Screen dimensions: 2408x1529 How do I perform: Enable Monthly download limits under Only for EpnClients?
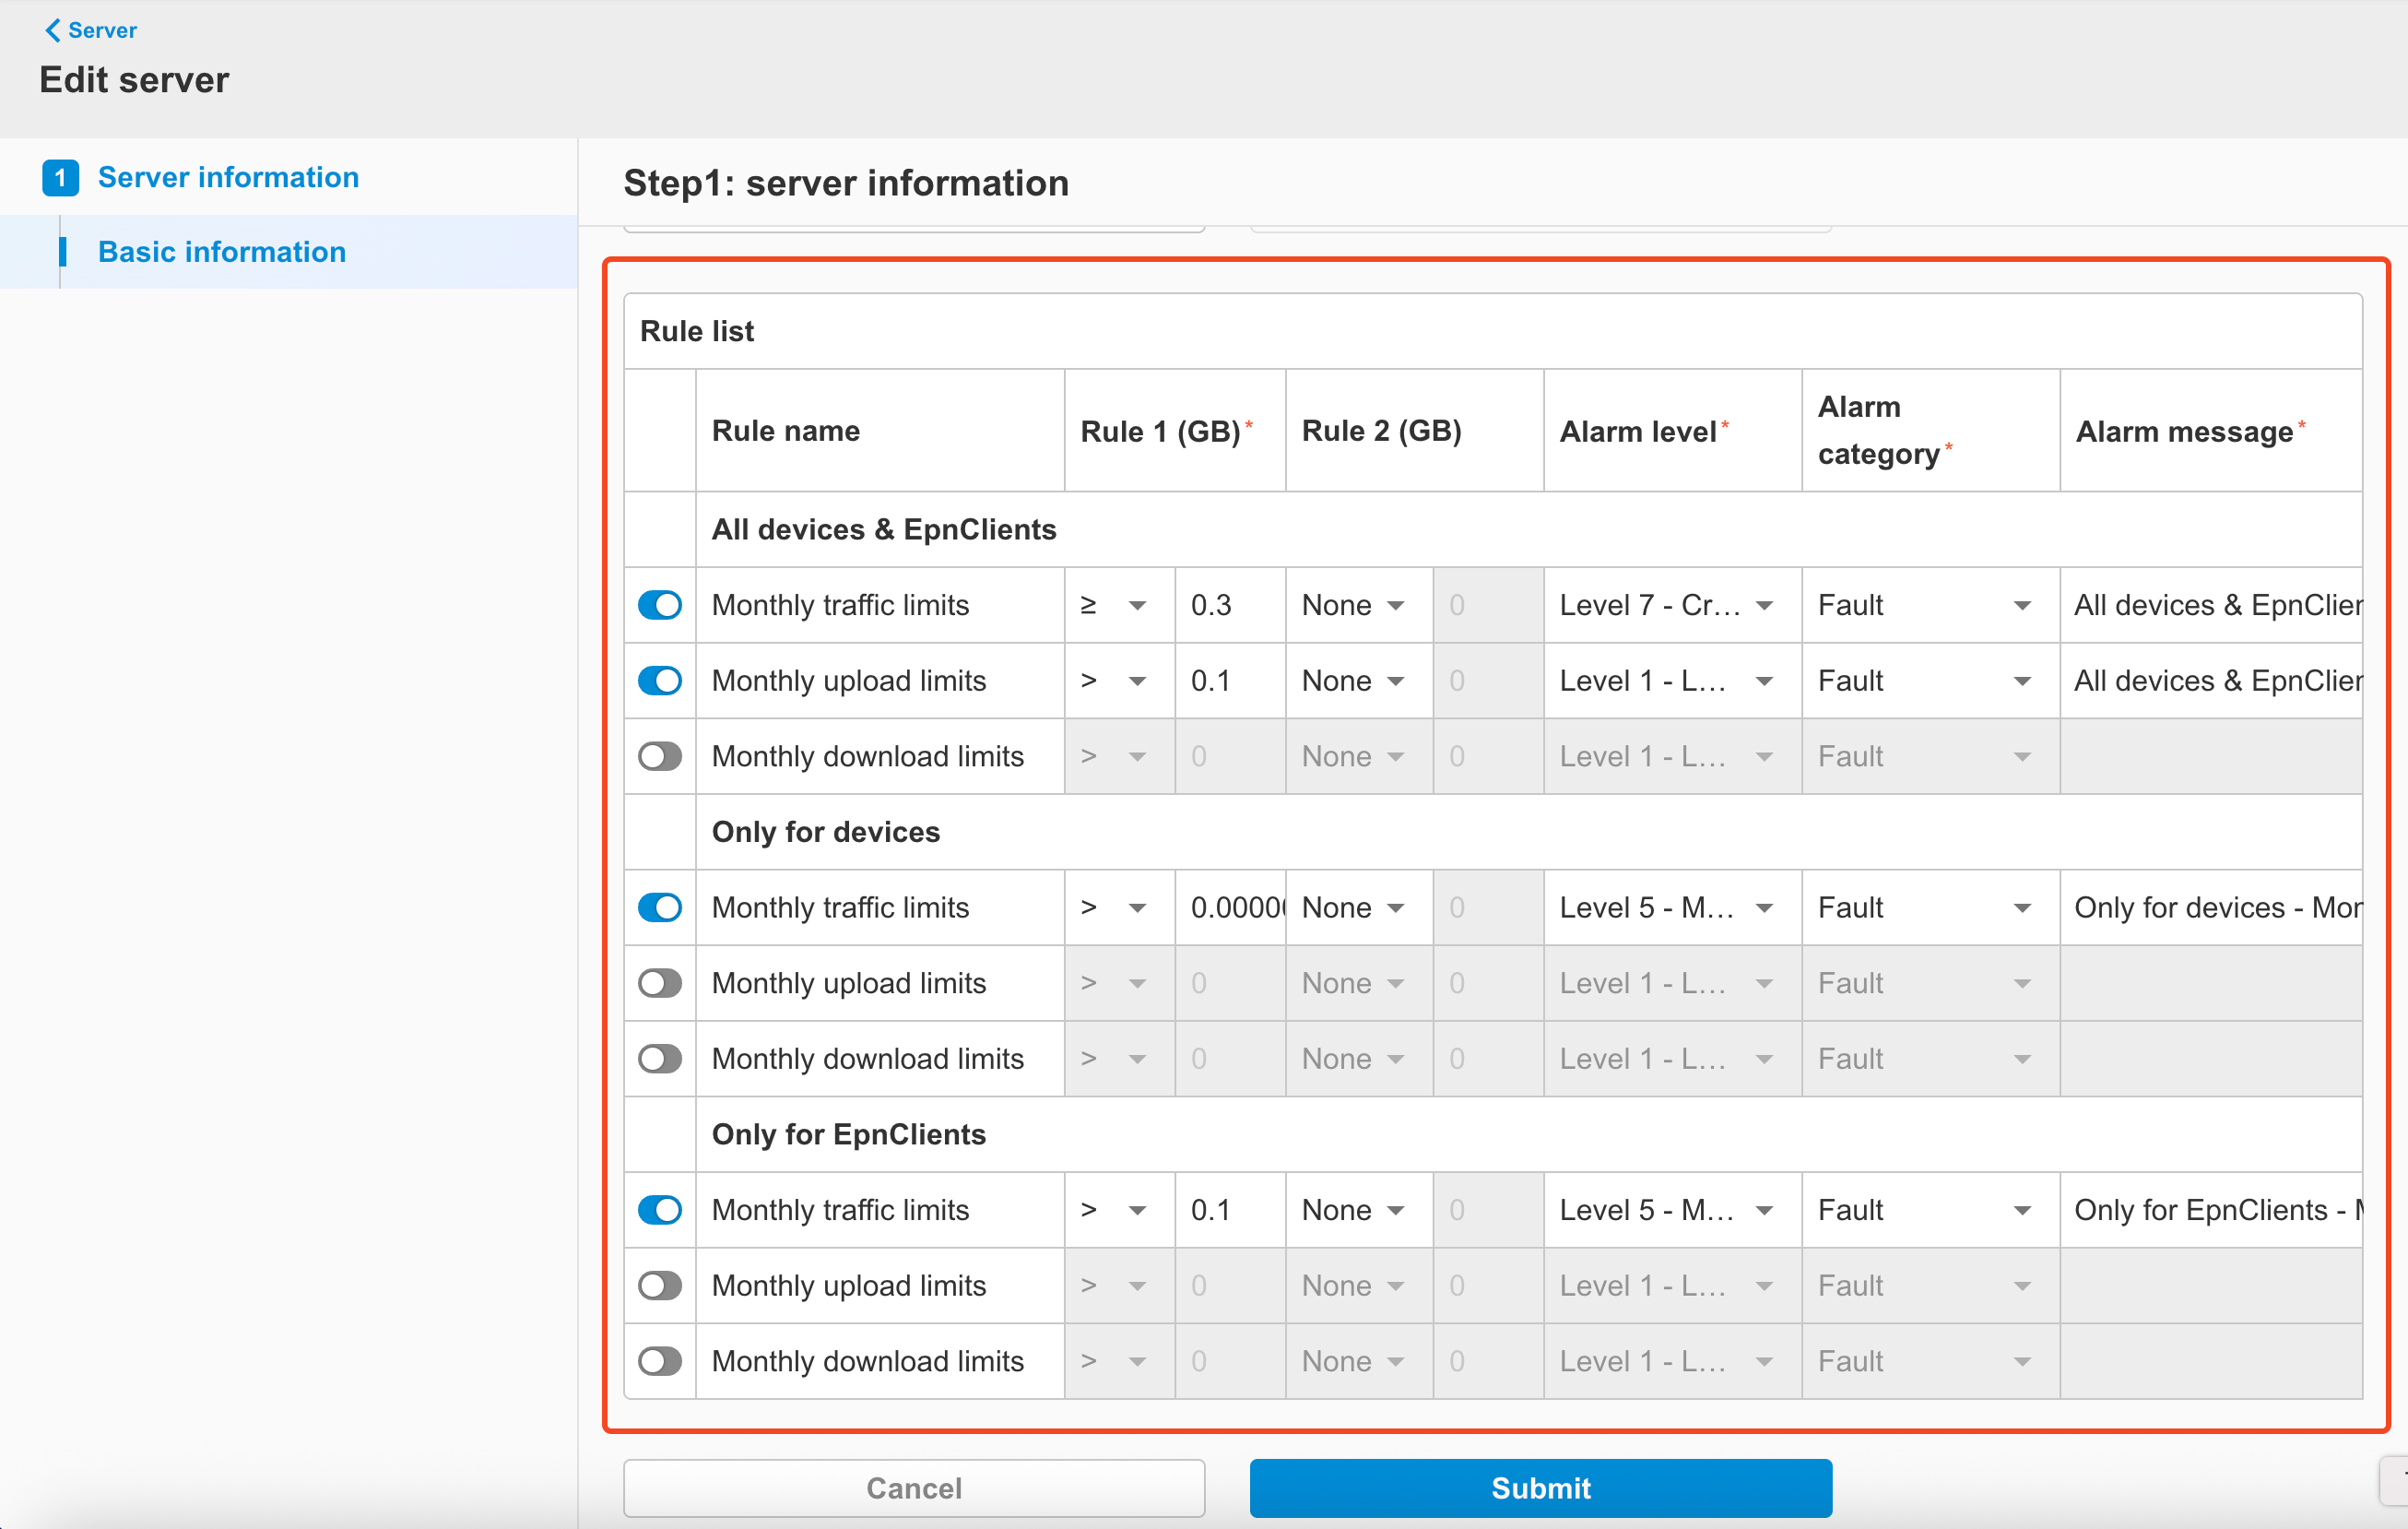[x=659, y=1361]
